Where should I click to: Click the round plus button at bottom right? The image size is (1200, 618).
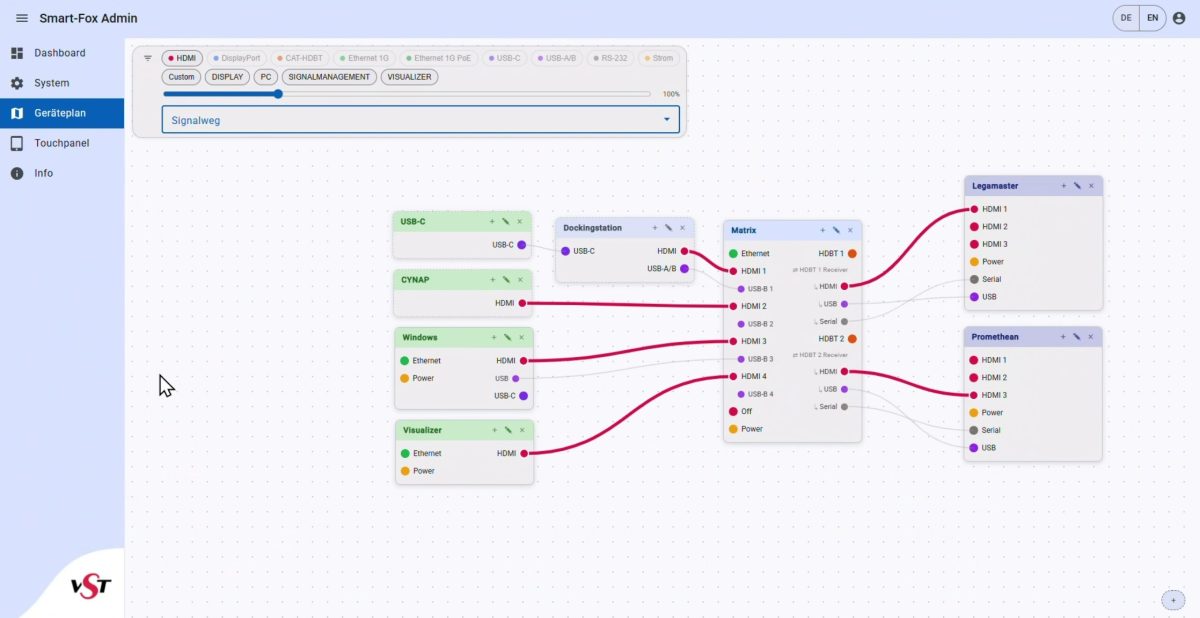tap(1172, 599)
